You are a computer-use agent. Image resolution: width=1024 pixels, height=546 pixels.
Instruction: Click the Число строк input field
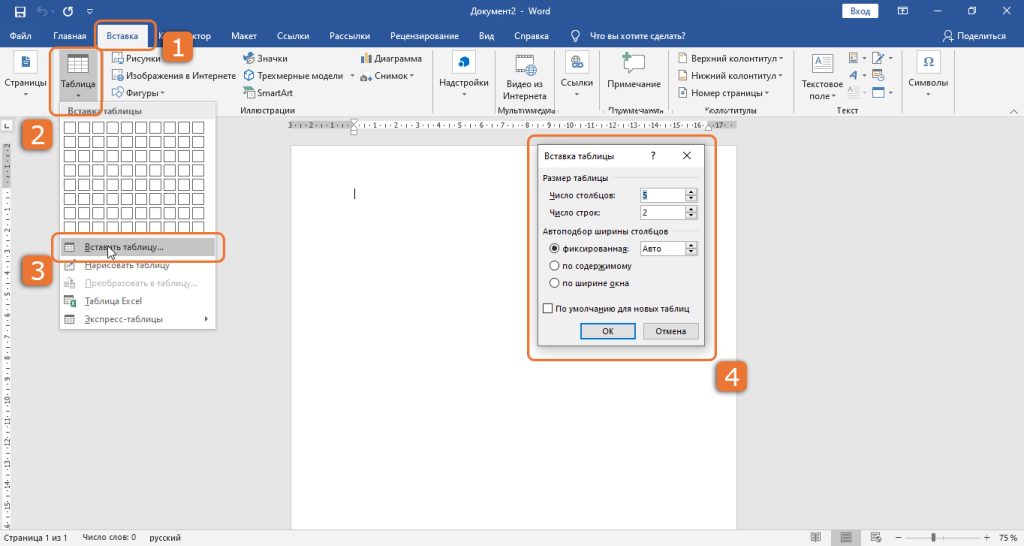pos(663,212)
